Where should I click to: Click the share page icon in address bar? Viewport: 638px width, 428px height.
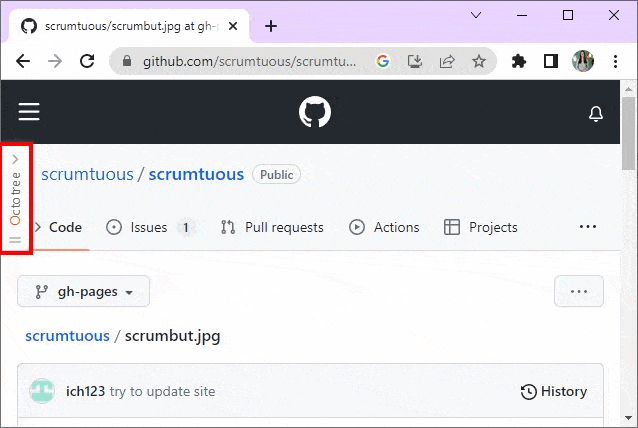[447, 61]
